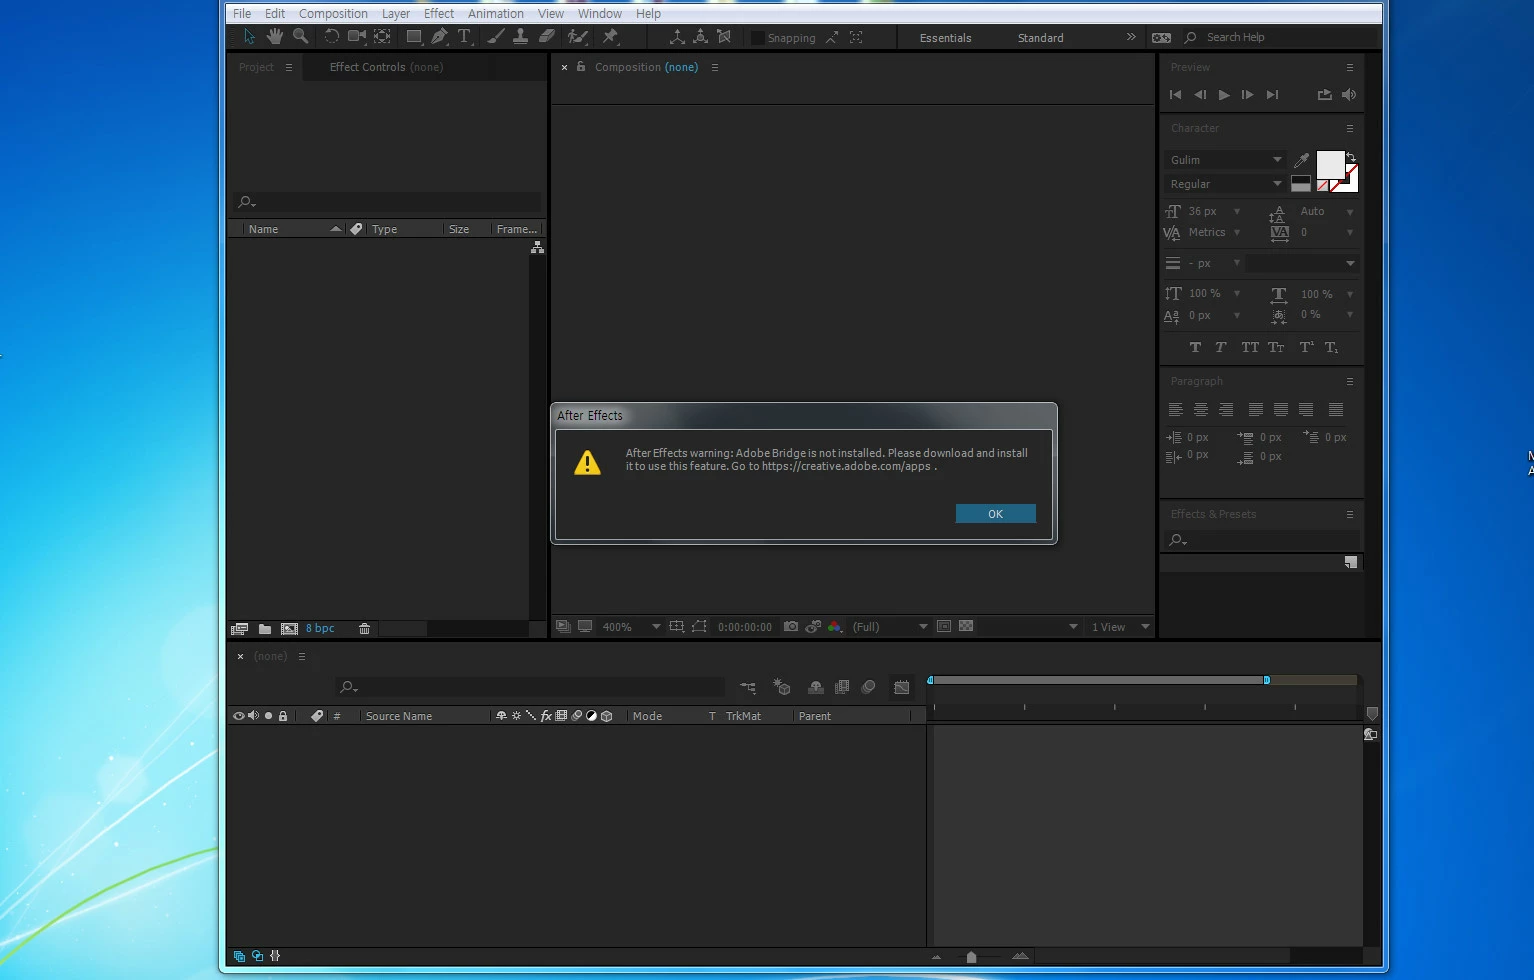Image resolution: width=1534 pixels, height=980 pixels.
Task: Open the Metrics kerning dropdown
Action: tap(1237, 232)
